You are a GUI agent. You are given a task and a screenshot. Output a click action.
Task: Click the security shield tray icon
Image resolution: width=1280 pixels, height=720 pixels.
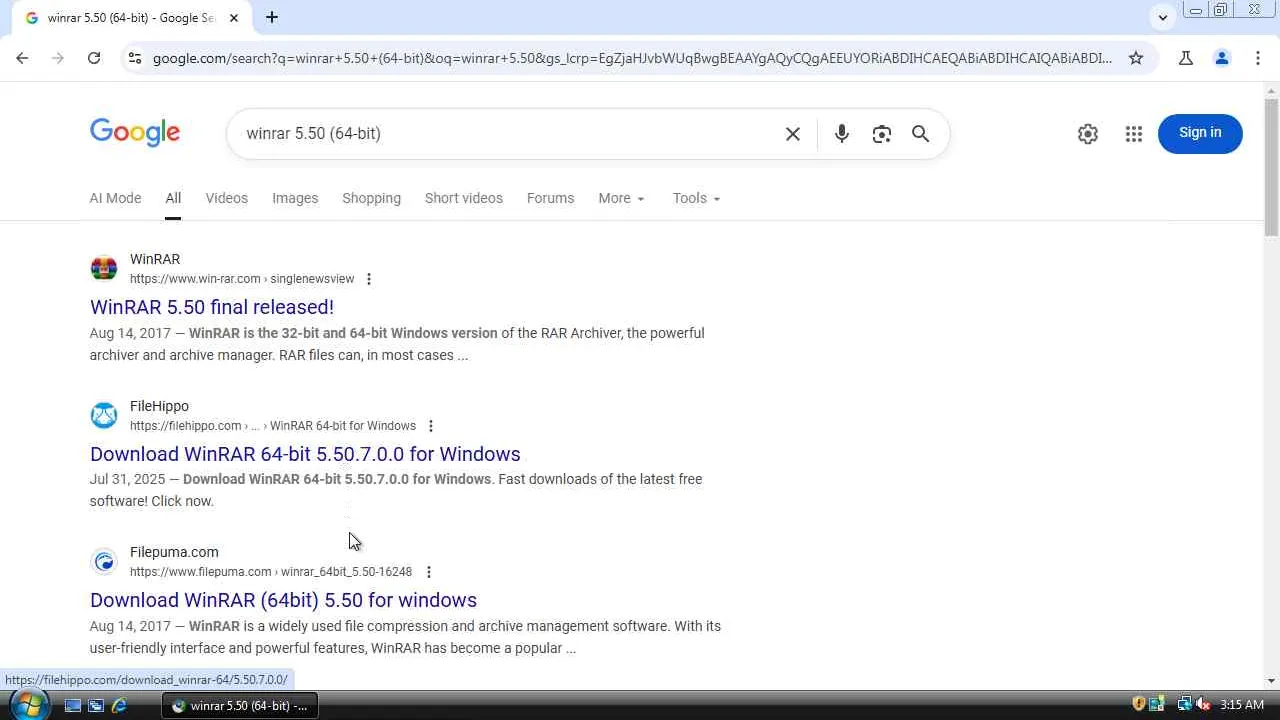click(x=1139, y=705)
